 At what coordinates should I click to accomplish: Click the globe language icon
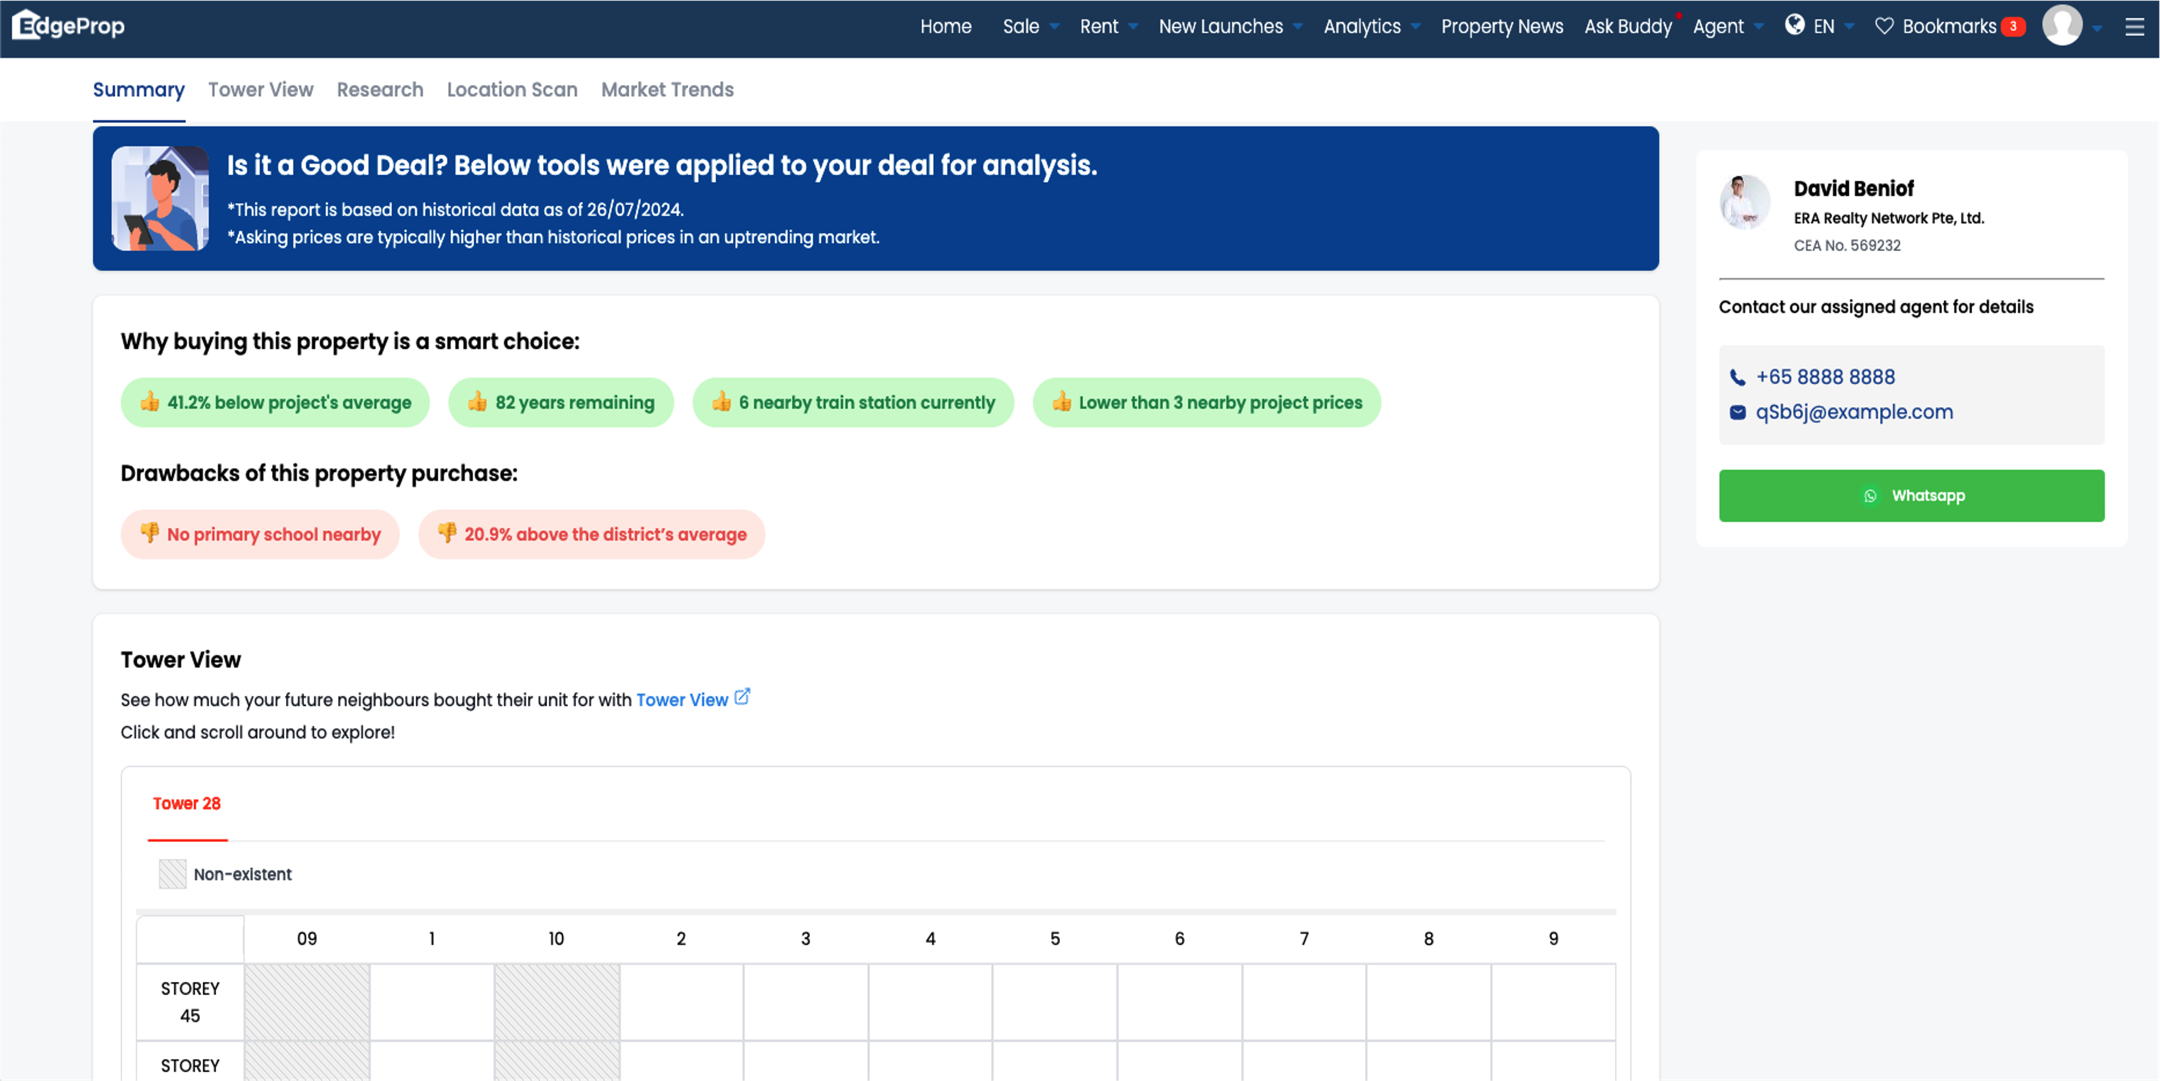coord(1795,25)
